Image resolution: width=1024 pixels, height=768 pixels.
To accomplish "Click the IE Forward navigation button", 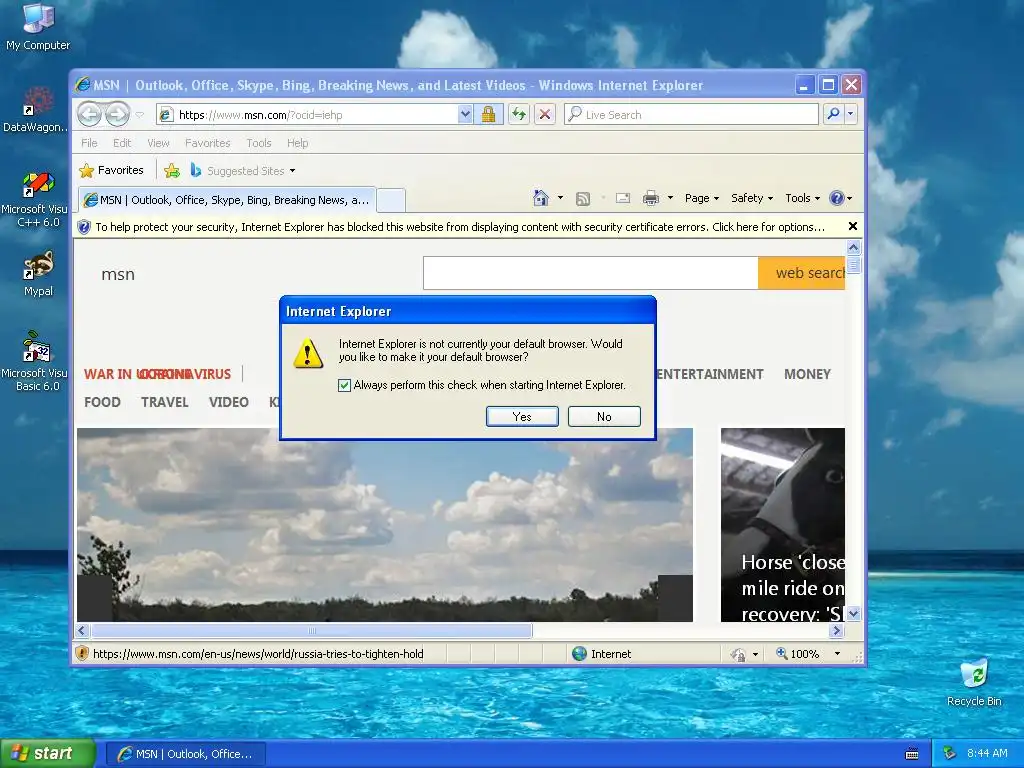I will point(118,114).
